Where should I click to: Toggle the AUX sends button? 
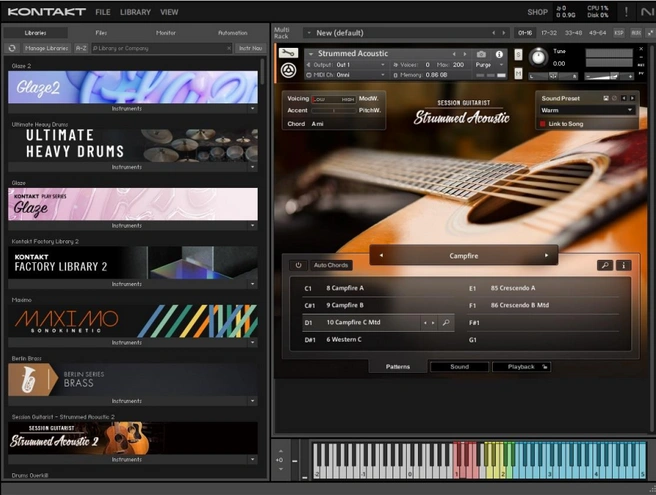click(636, 33)
